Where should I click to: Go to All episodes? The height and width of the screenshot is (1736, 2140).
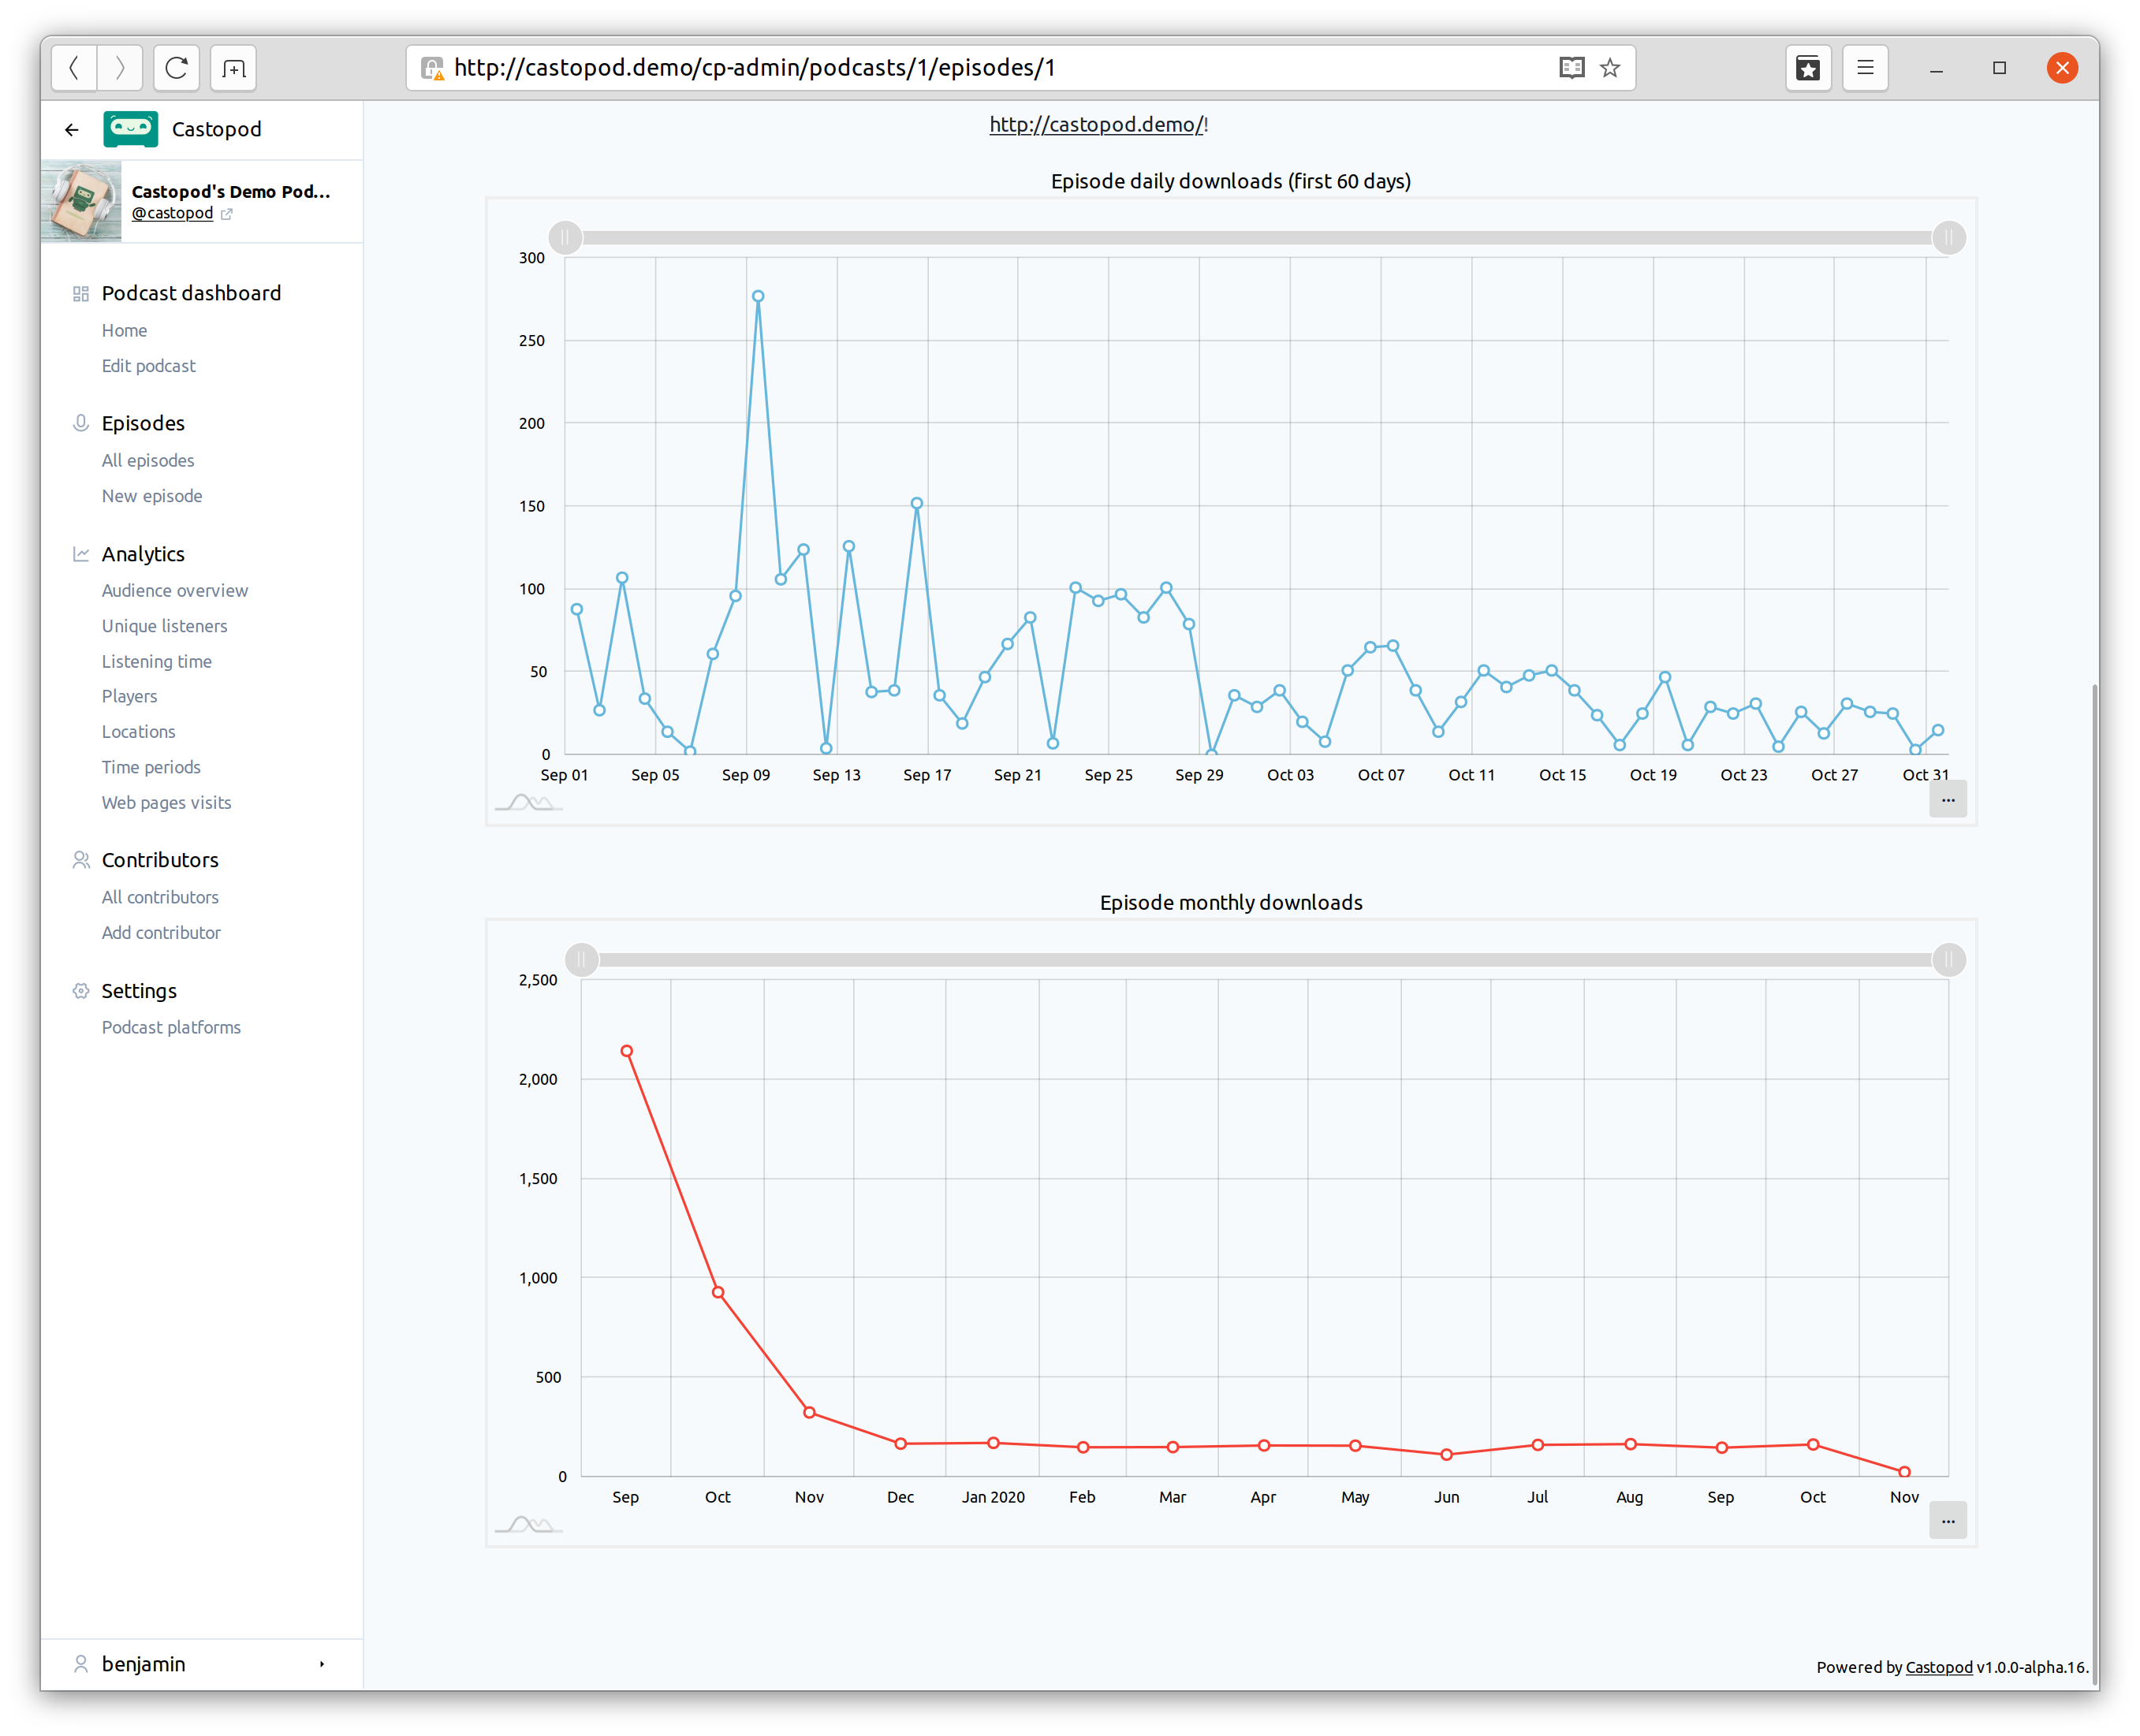click(148, 461)
